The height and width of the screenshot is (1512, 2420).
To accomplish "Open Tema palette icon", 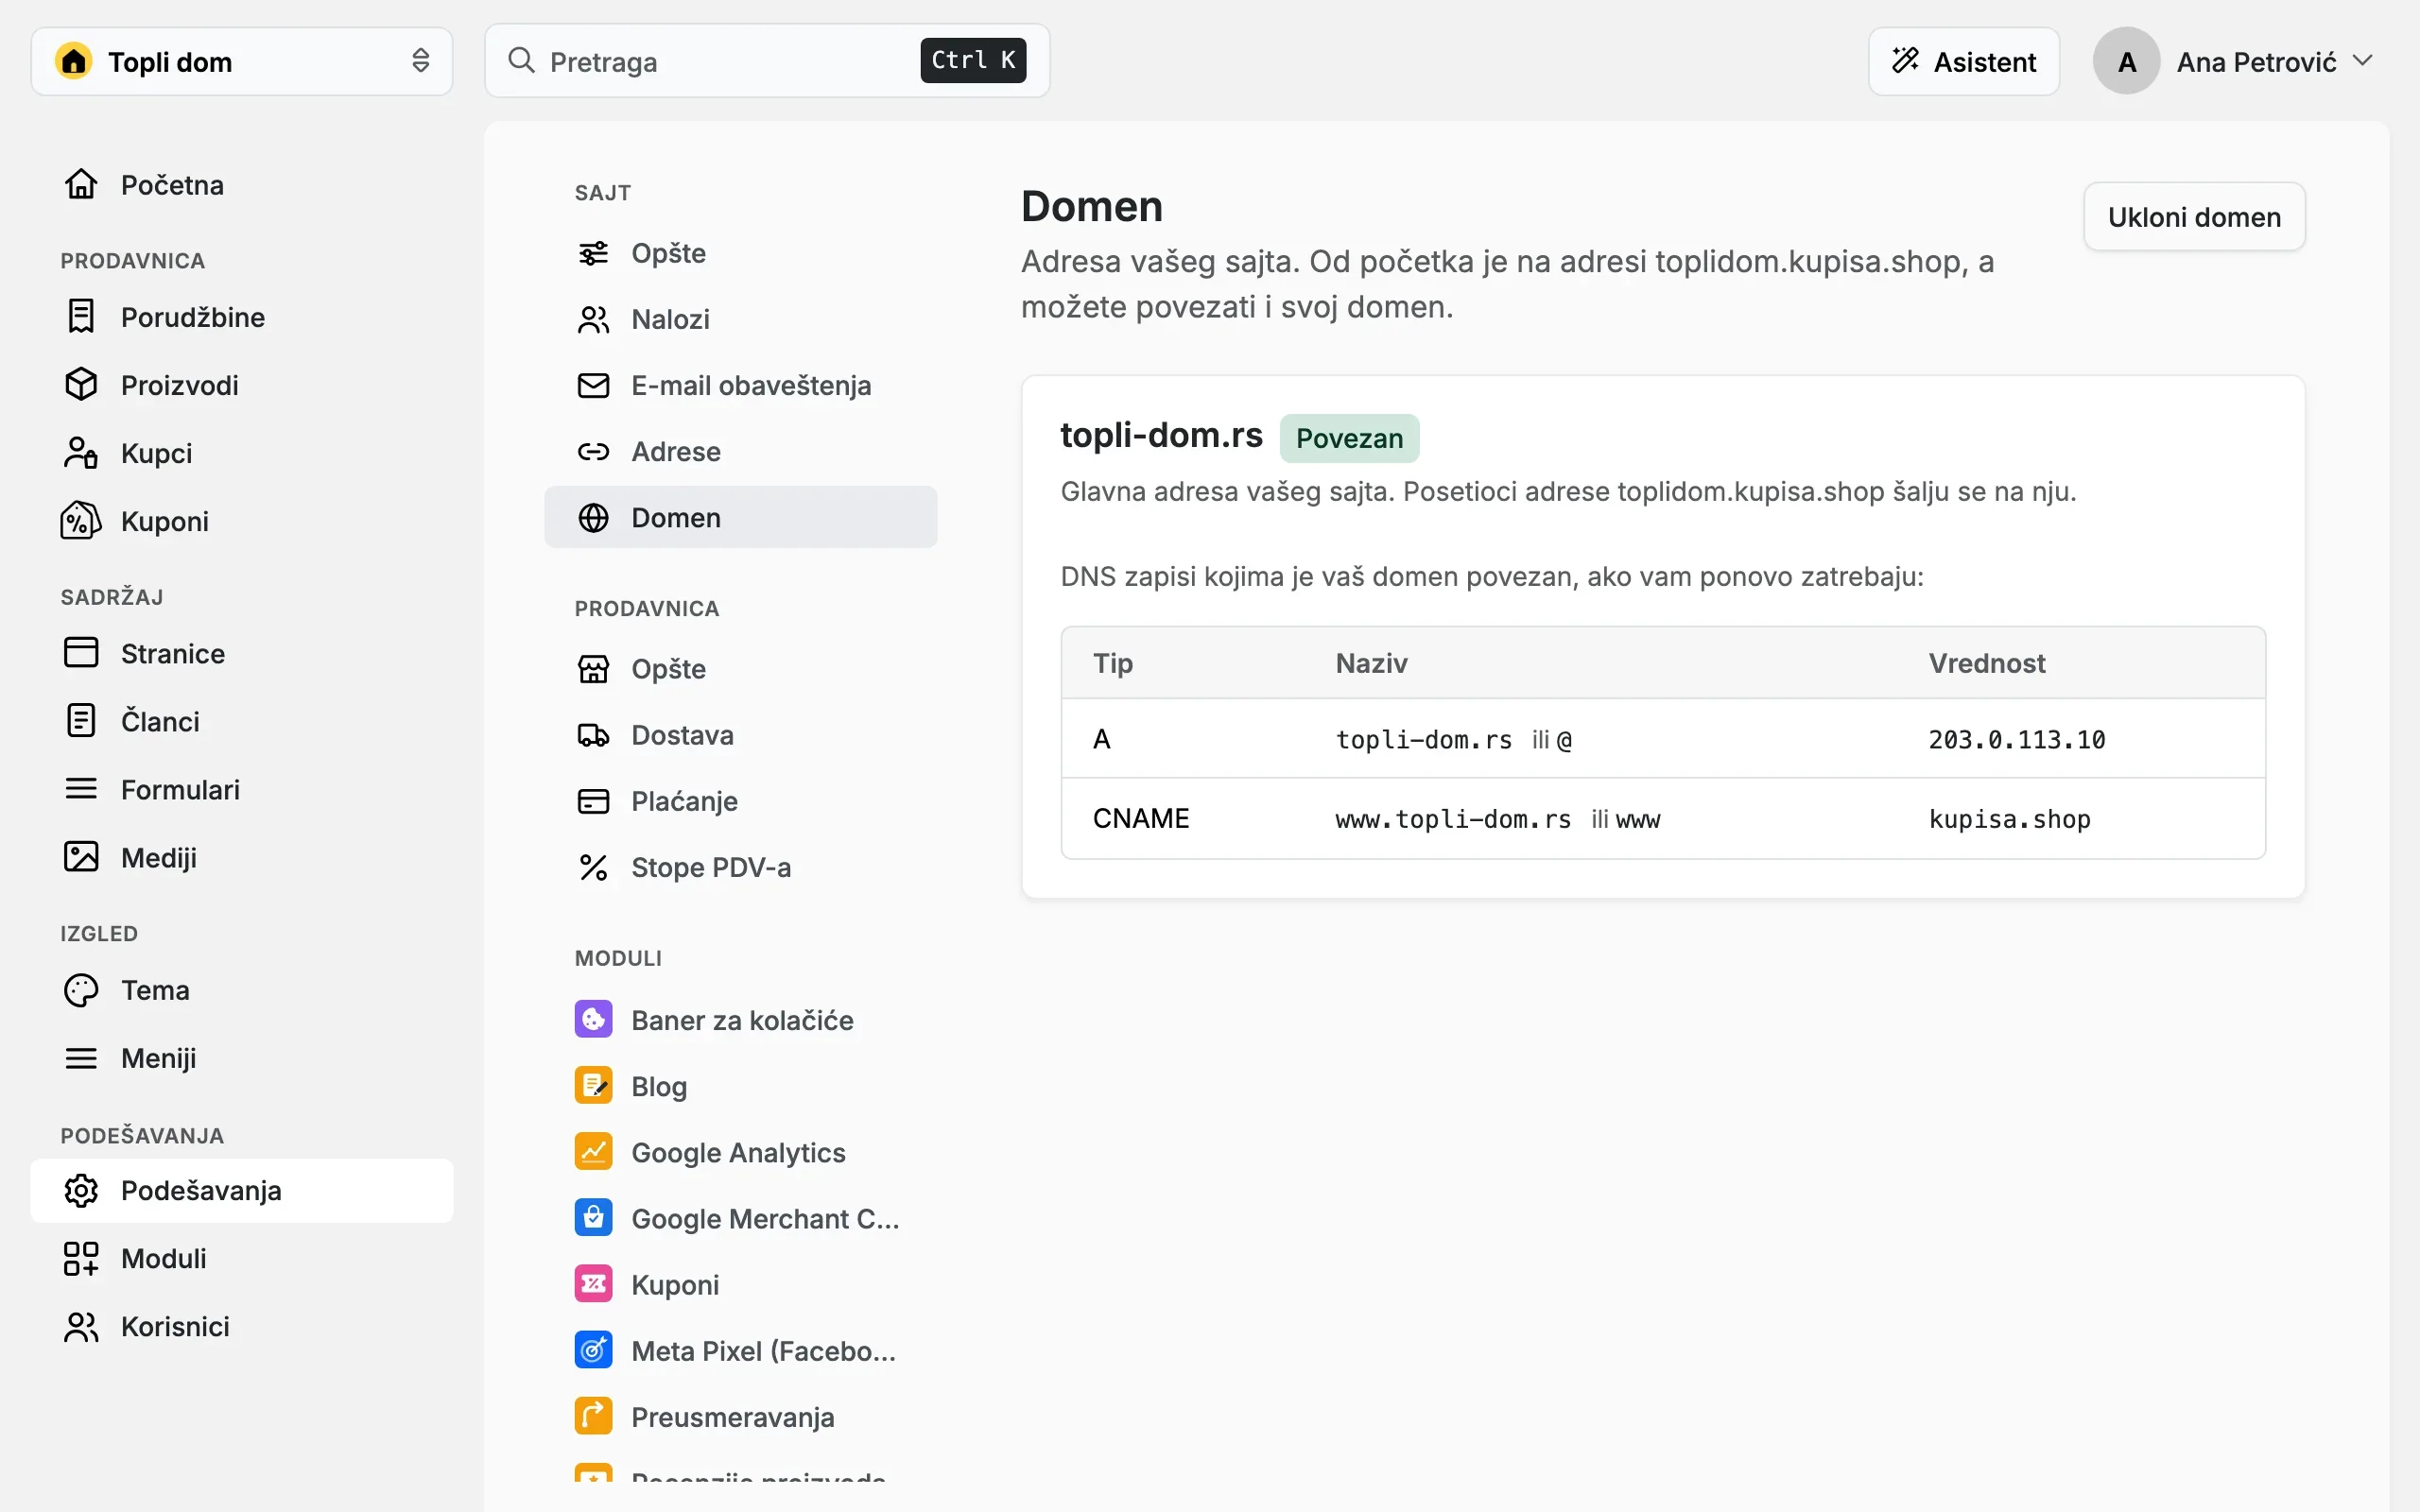I will click(81, 989).
